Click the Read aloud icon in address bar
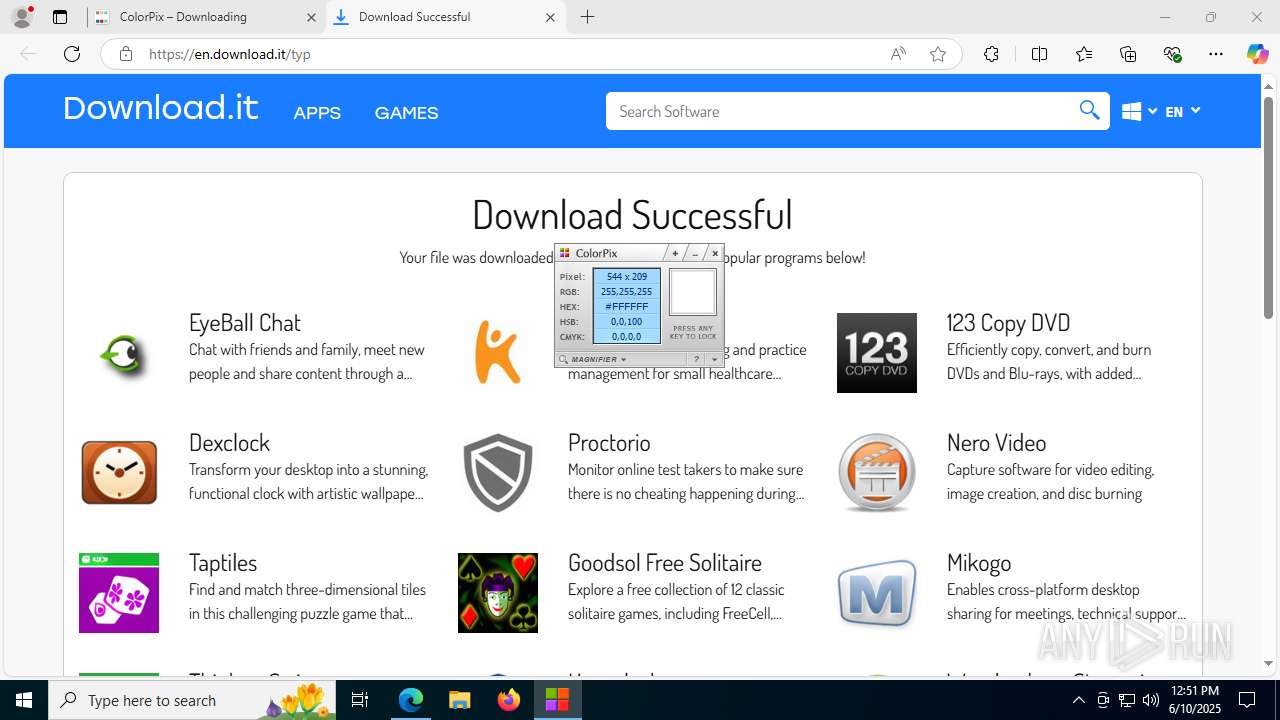Screen dimensions: 1280x720 [898, 54]
